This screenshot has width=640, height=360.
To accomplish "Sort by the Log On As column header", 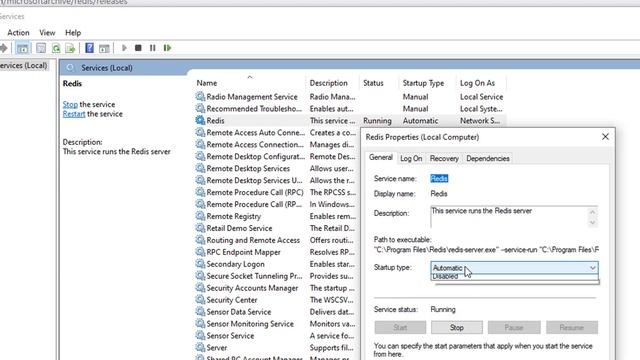I will [481, 83].
